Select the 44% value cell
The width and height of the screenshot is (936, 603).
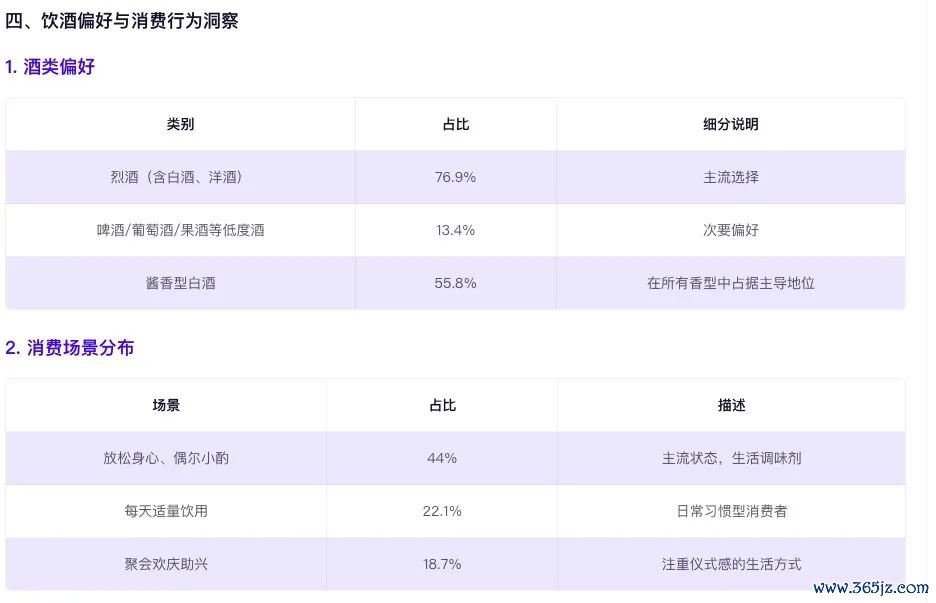tap(442, 458)
